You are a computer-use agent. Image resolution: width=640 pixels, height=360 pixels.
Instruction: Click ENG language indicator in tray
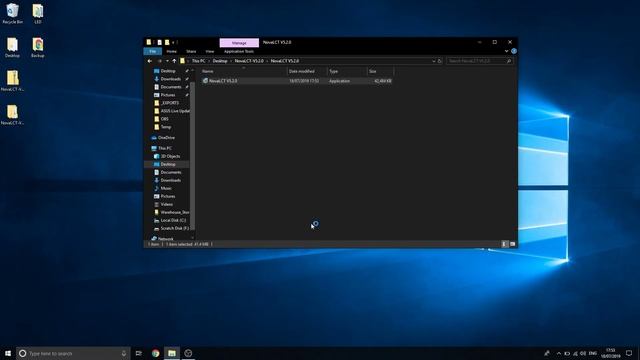click(x=593, y=353)
